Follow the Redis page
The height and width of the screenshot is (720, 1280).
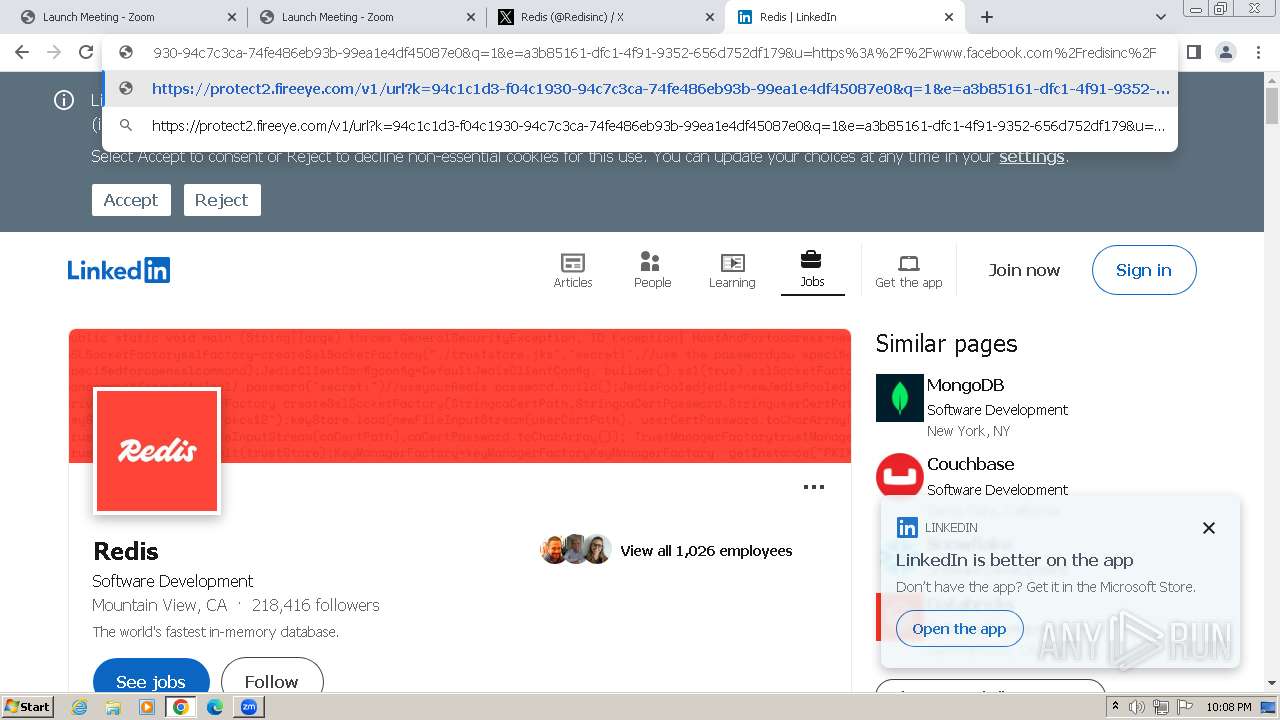(x=272, y=680)
